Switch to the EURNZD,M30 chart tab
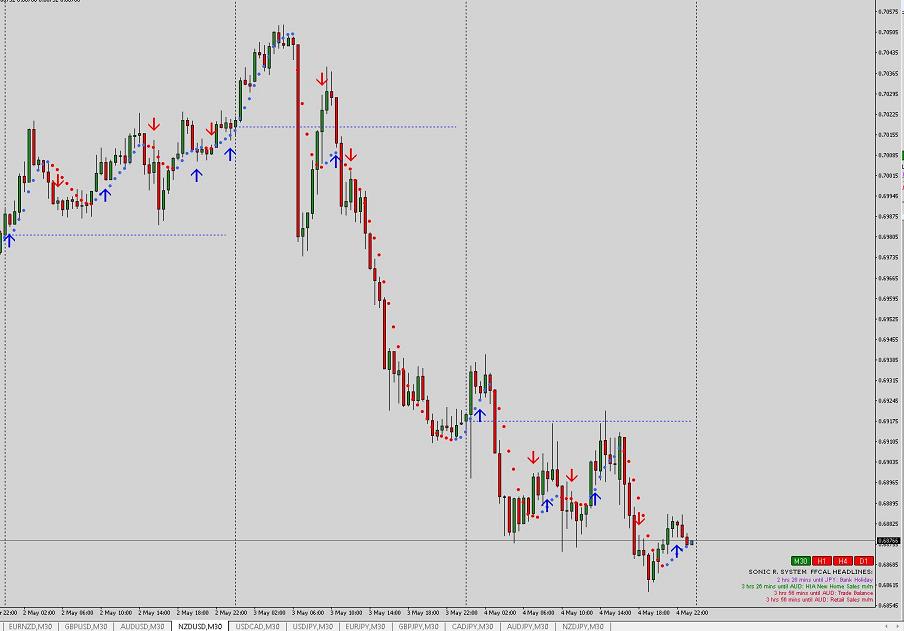The image size is (904, 631). click(x=30, y=626)
